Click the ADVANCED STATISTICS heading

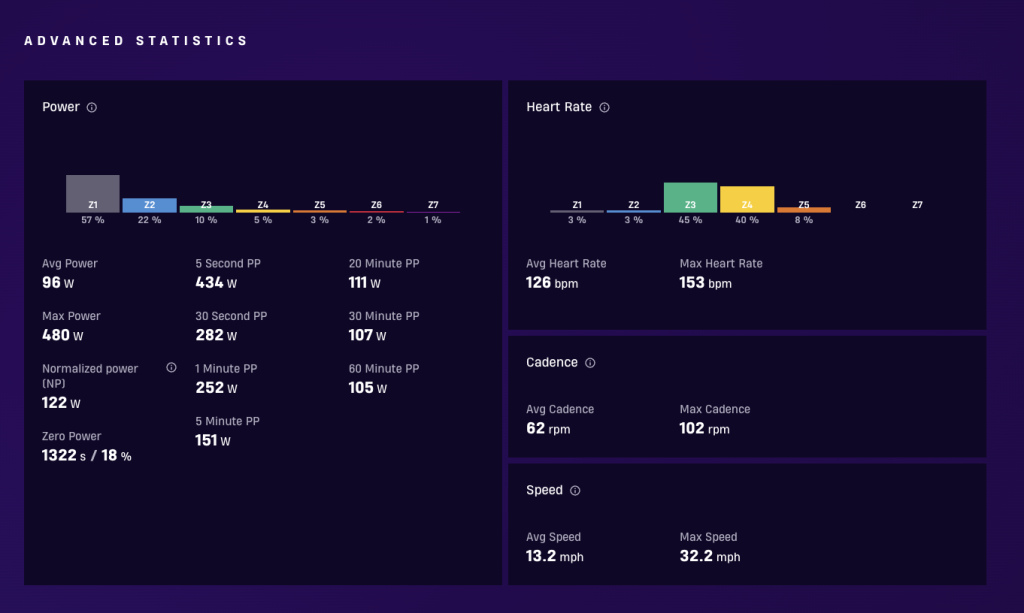click(x=136, y=40)
